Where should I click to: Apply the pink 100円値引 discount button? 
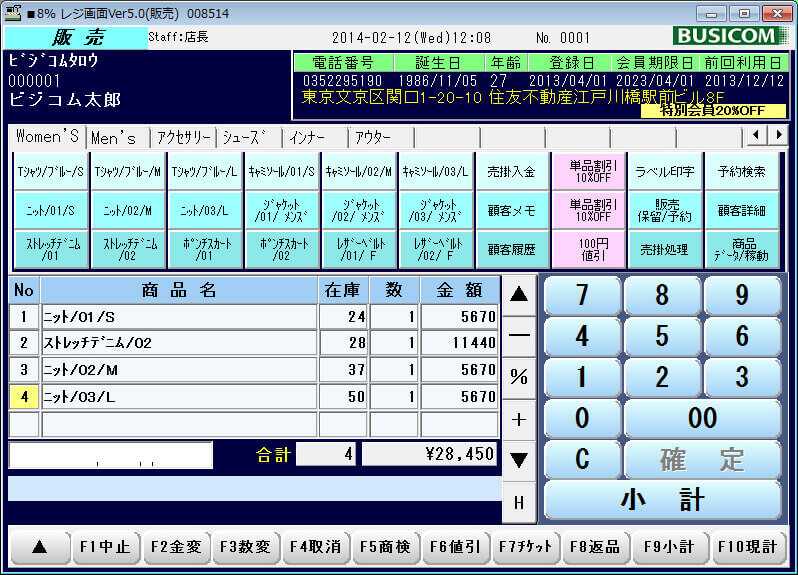589,249
